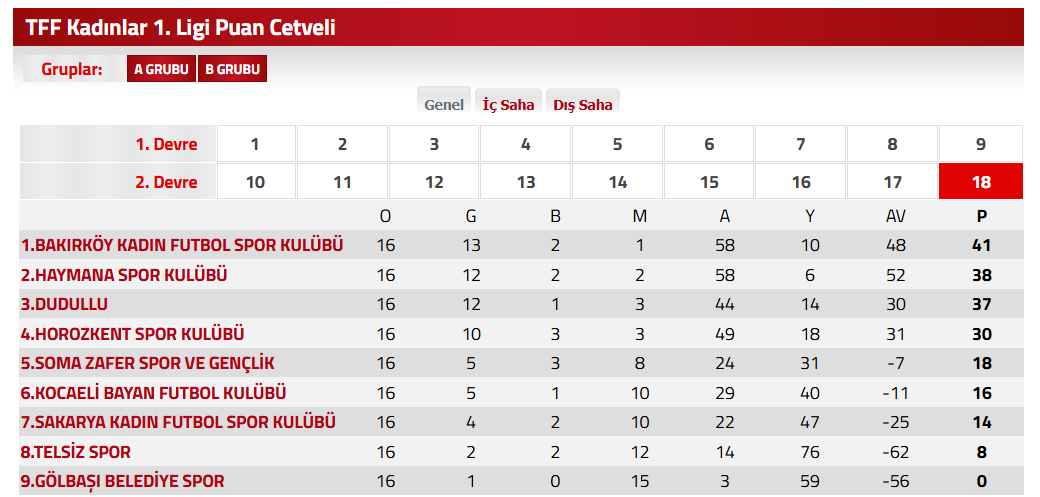The height and width of the screenshot is (497, 1040).
Task: Jump to week 9 standings
Action: 981,144
